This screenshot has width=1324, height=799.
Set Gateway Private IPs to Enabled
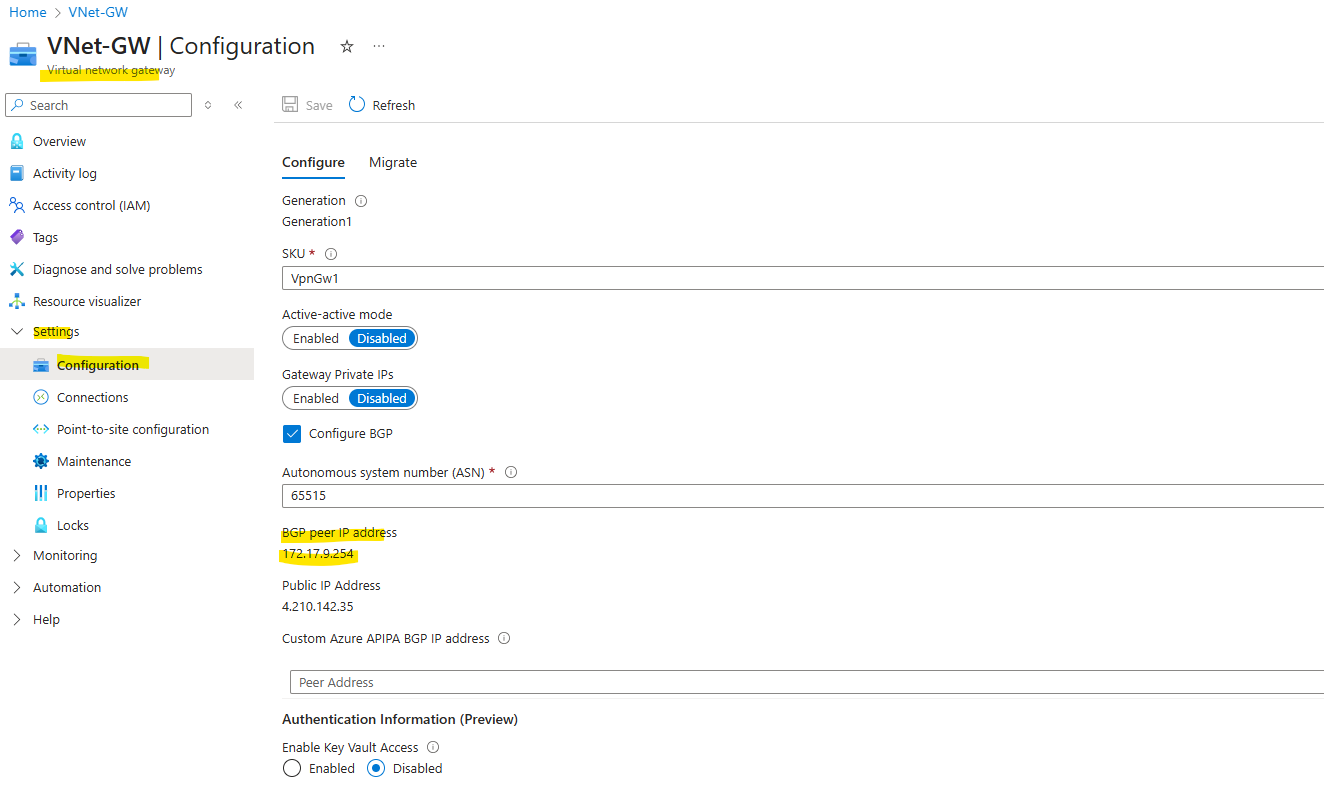pyautogui.click(x=316, y=398)
